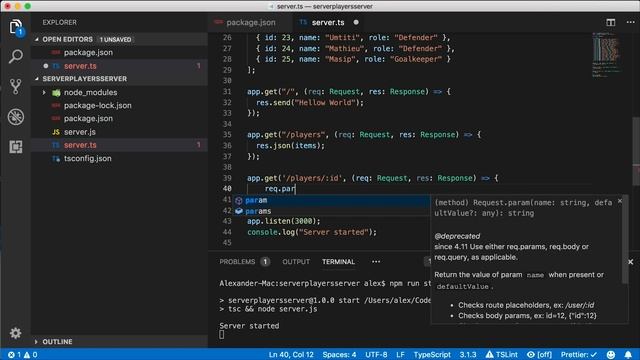The image size is (640, 360).
Task: Click node_modules folder icon
Action: 56,93
